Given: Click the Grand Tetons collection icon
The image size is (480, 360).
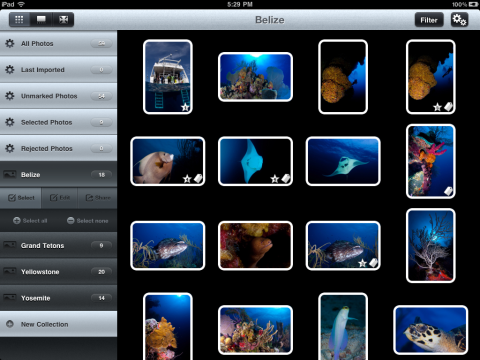Looking at the screenshot, I should 10,245.
